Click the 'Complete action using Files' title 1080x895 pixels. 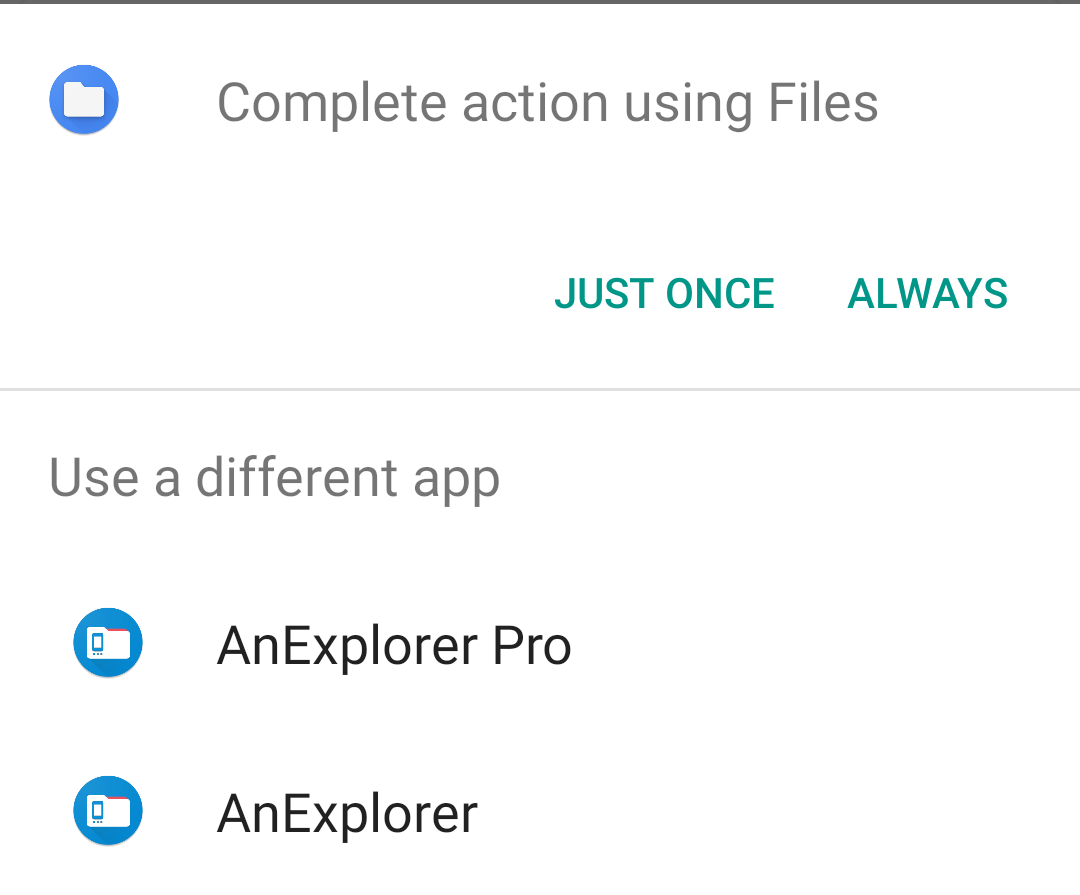[547, 102]
